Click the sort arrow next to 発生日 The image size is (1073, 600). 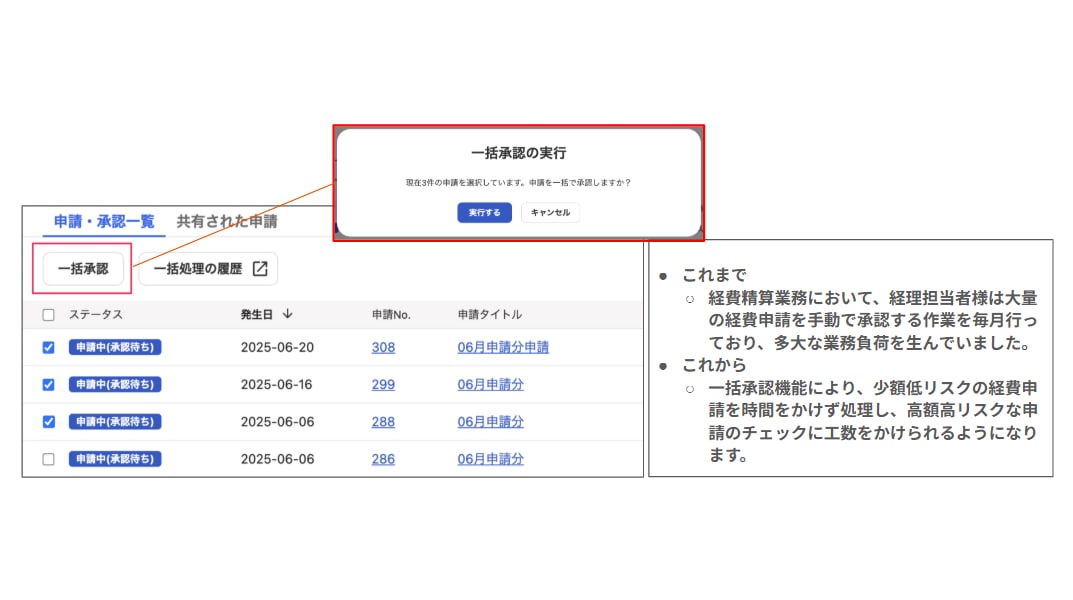point(288,314)
